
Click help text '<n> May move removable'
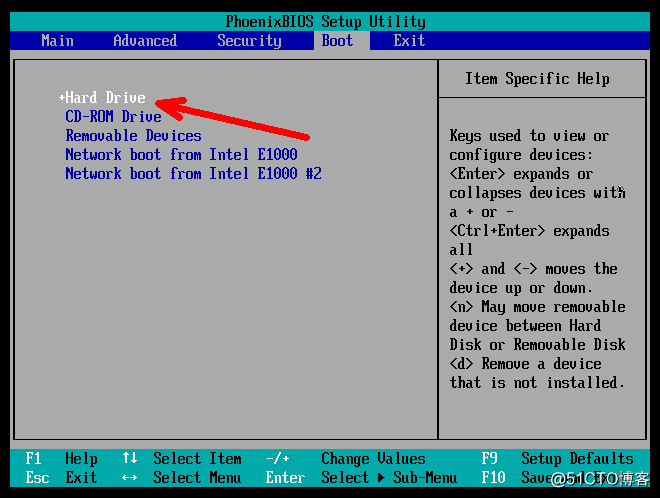[537, 307]
